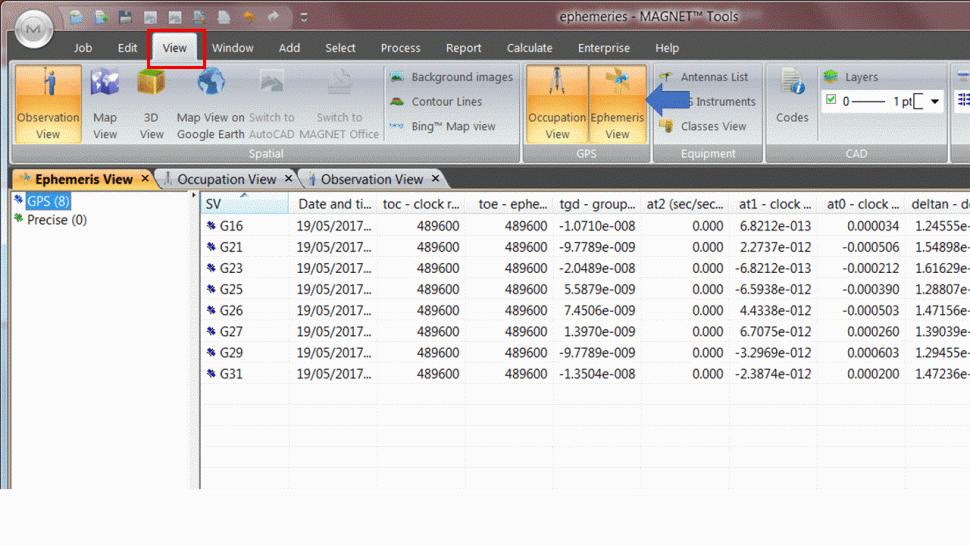
Task: Open the Report ribbon tab
Action: pyautogui.click(x=463, y=48)
